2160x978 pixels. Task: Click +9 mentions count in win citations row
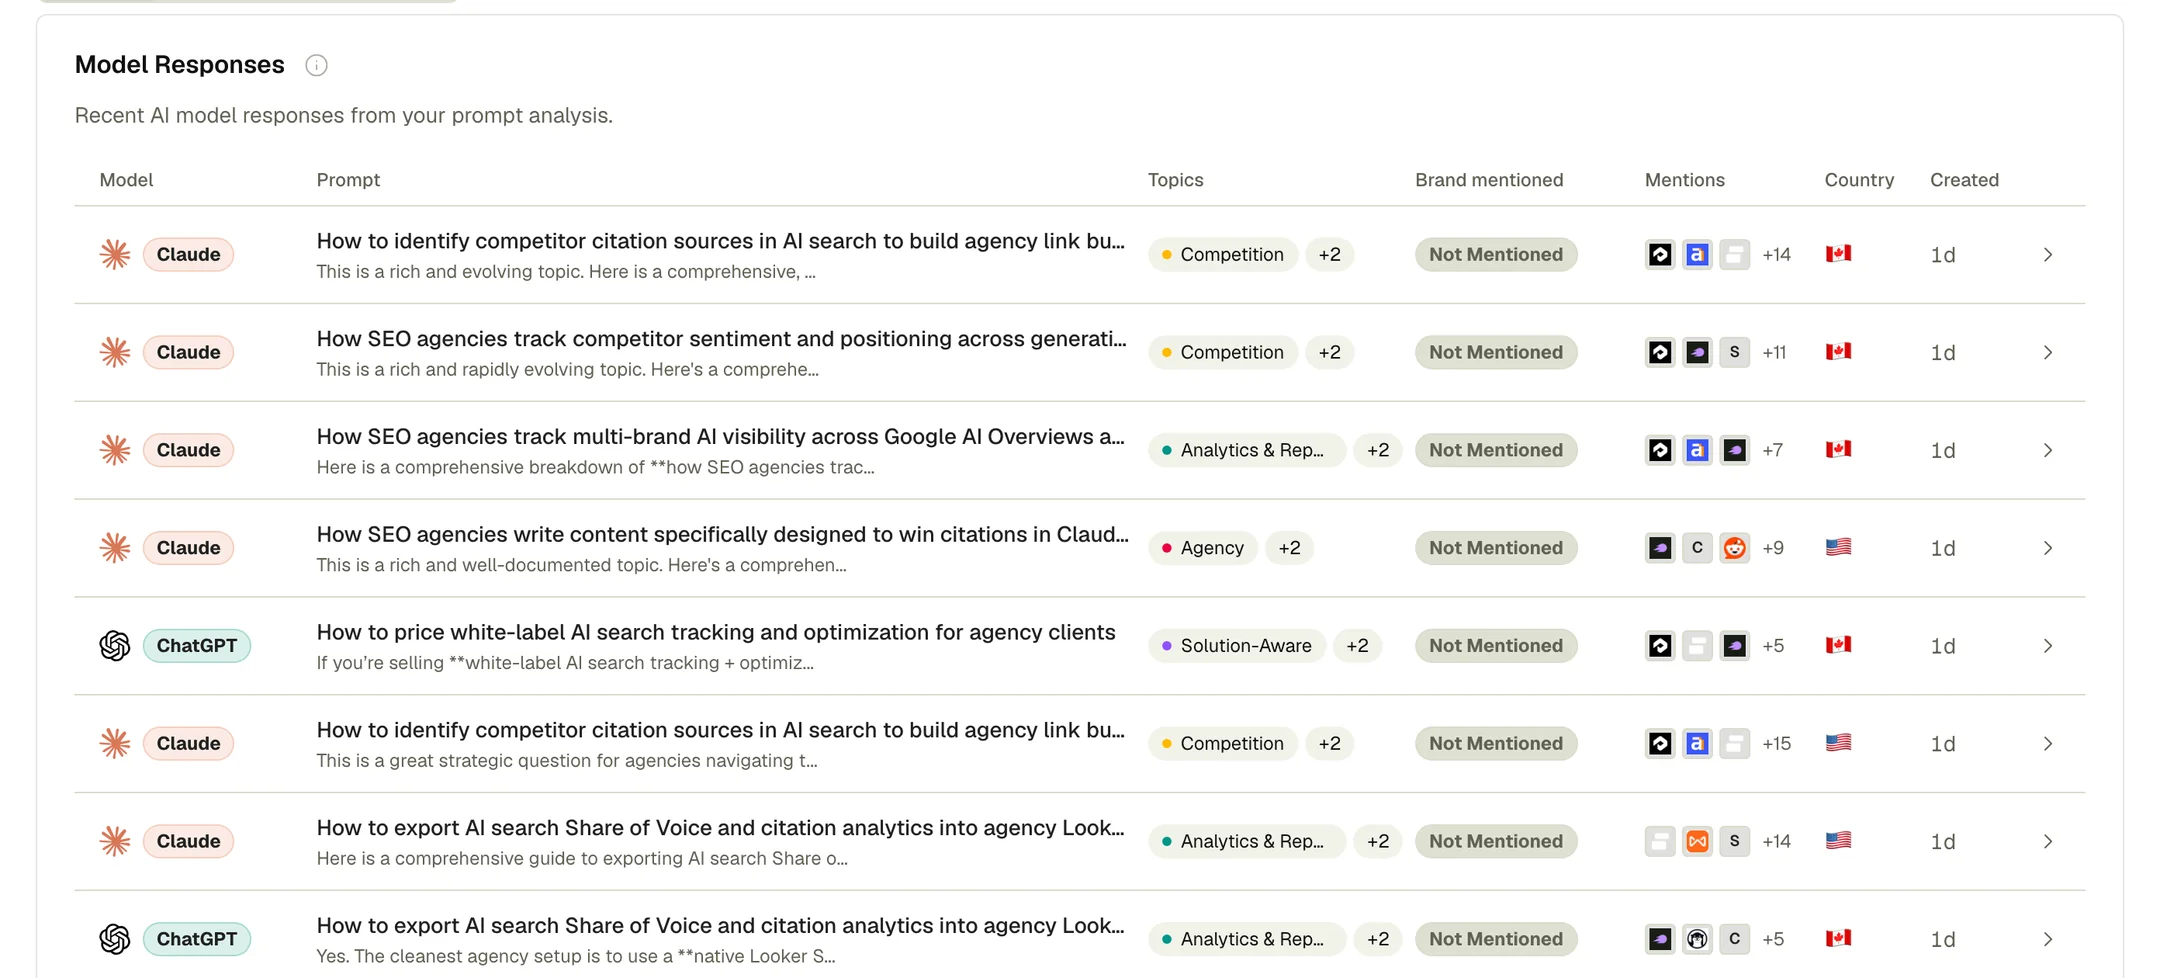(x=1772, y=548)
